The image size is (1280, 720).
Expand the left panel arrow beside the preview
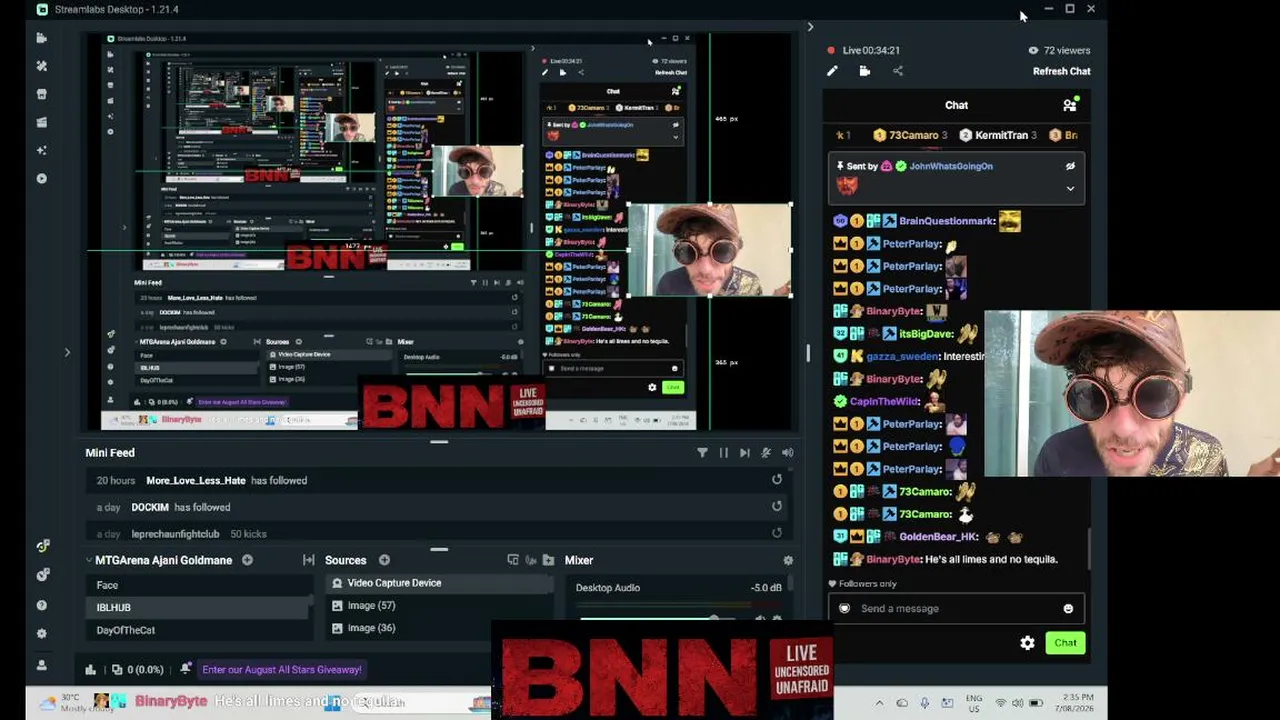[67, 352]
